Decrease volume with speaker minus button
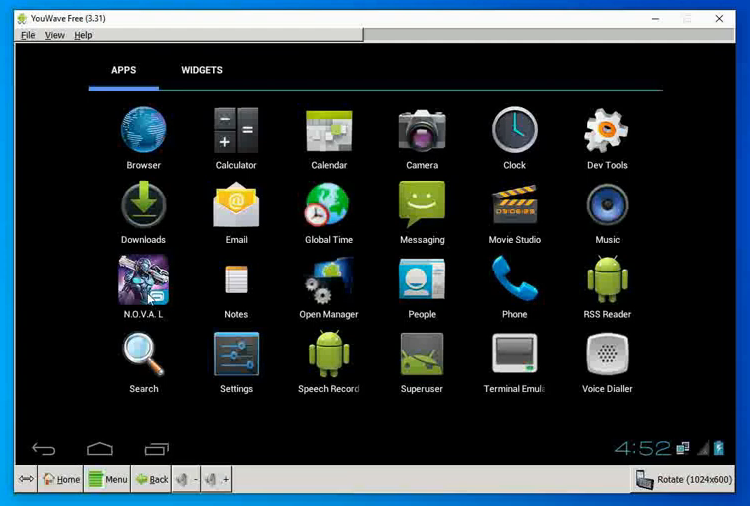750x506 pixels. pos(187,479)
